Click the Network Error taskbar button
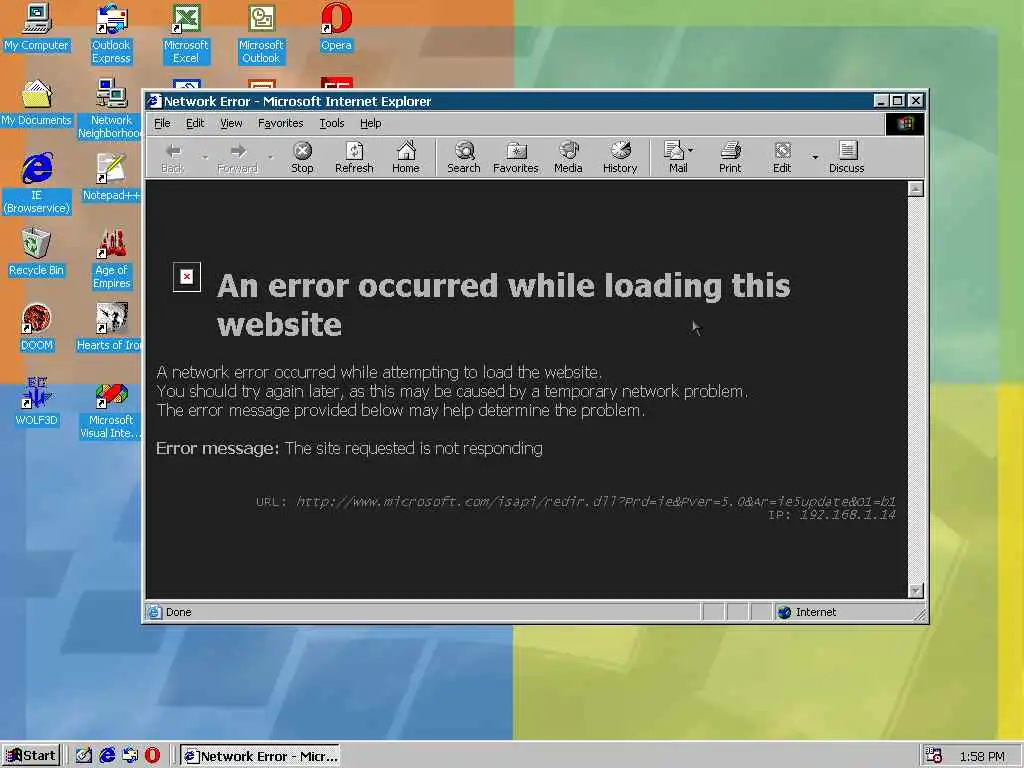Image resolution: width=1024 pixels, height=768 pixels. pyautogui.click(x=260, y=756)
